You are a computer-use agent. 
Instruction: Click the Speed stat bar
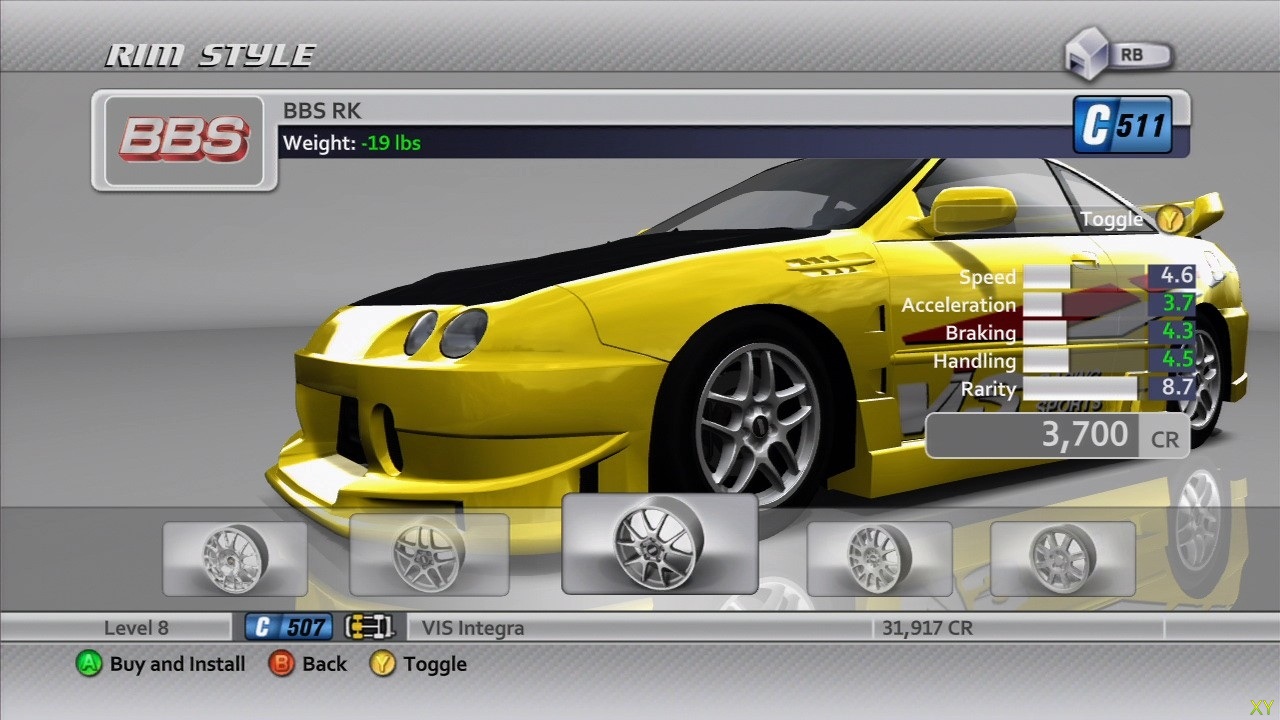pyautogui.click(x=1084, y=277)
